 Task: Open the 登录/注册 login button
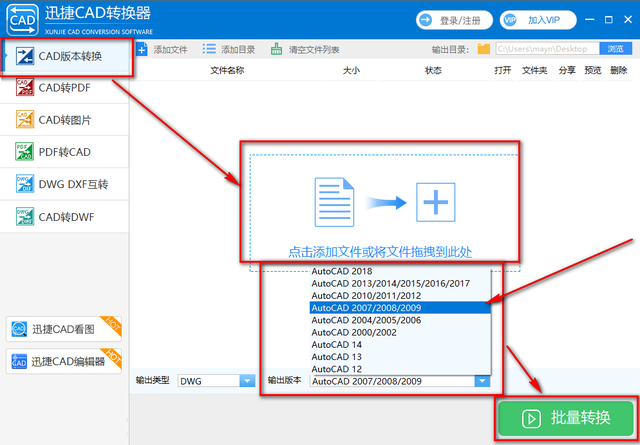(454, 20)
